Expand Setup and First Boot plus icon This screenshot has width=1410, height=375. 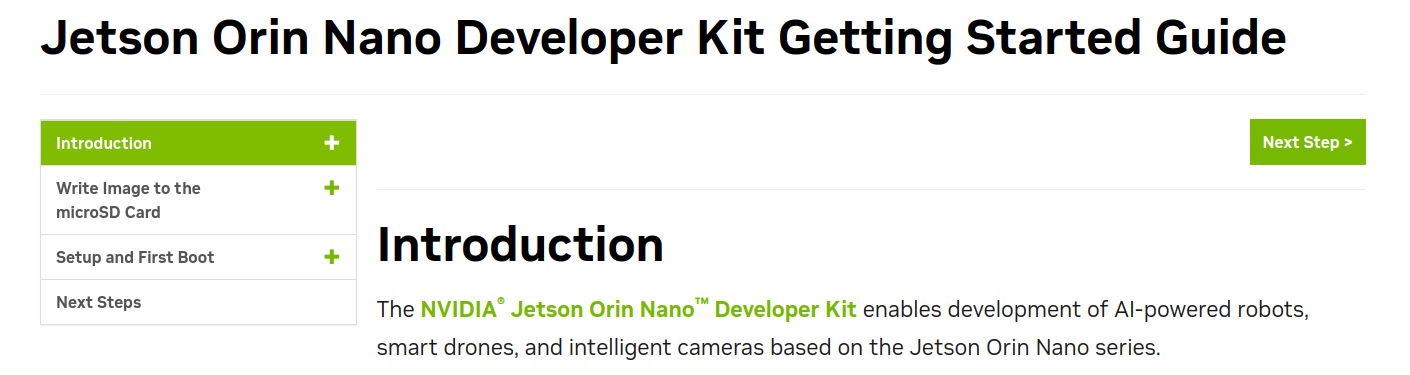pos(332,257)
